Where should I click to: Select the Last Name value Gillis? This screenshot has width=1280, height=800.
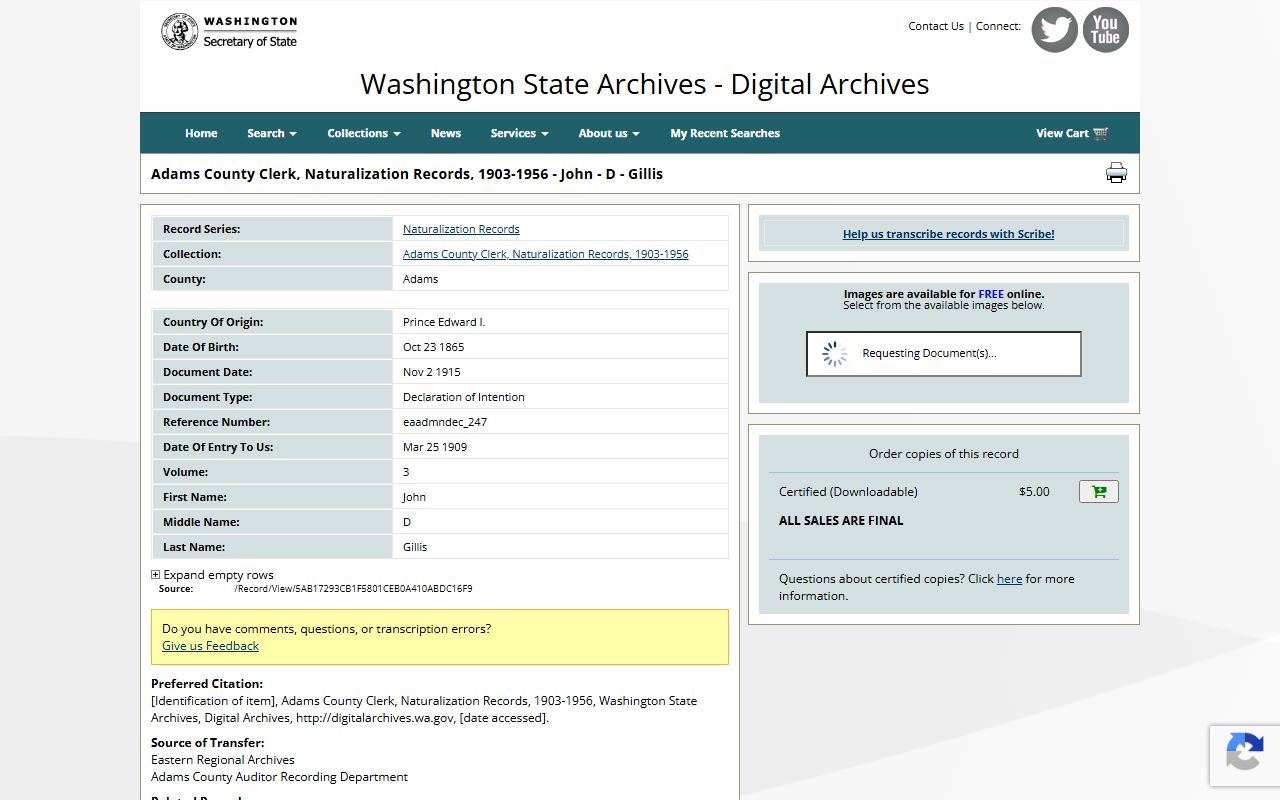point(415,547)
